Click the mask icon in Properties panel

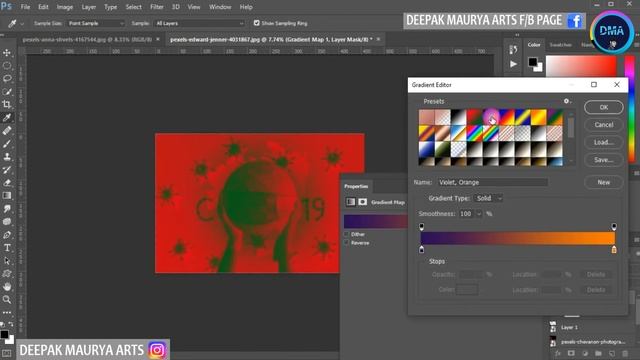click(362, 202)
